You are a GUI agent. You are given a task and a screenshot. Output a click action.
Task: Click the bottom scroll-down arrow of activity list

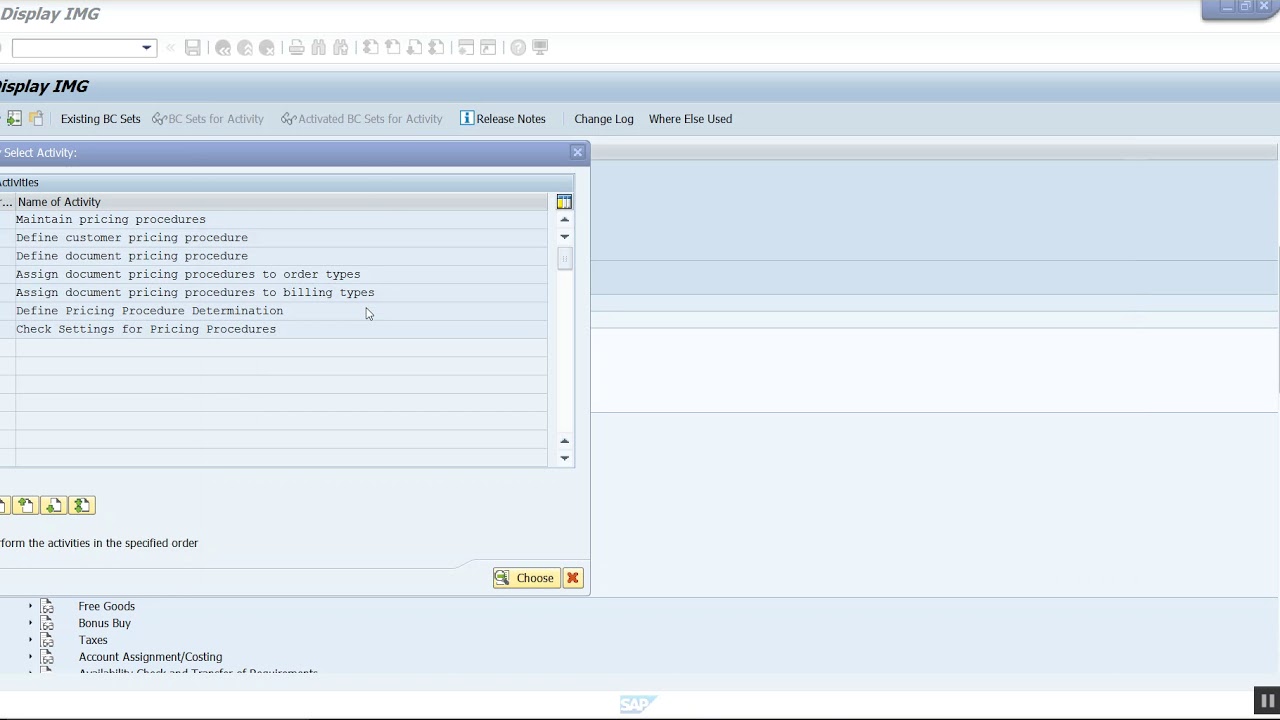(565, 458)
